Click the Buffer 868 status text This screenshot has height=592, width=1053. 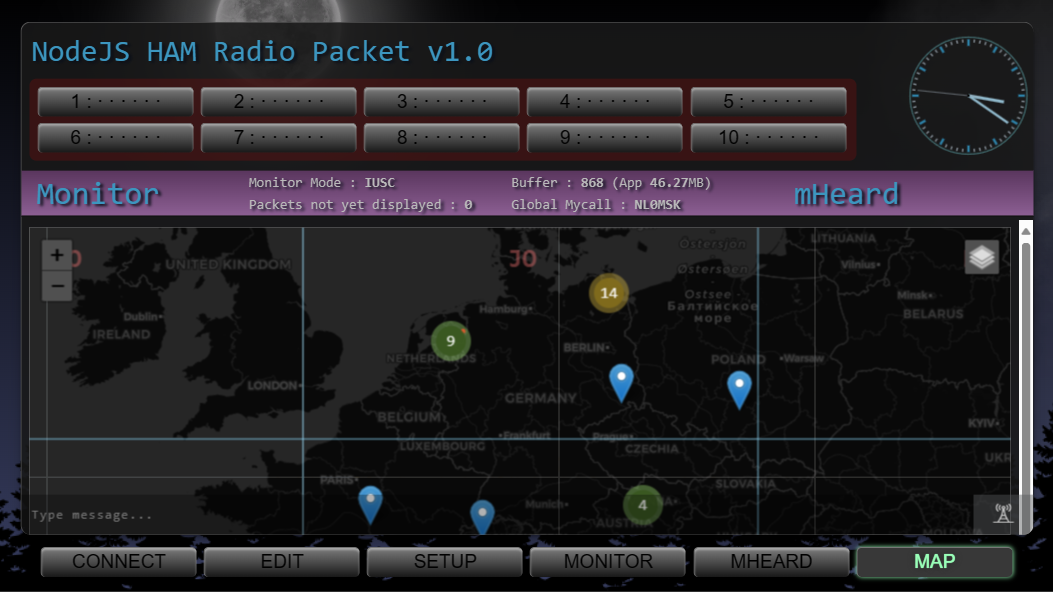click(611, 183)
